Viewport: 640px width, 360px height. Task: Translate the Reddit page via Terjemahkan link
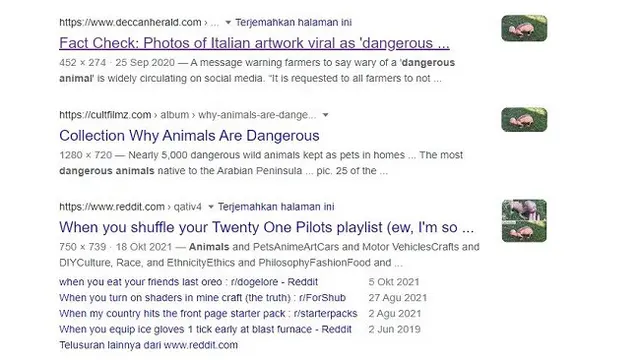276,207
